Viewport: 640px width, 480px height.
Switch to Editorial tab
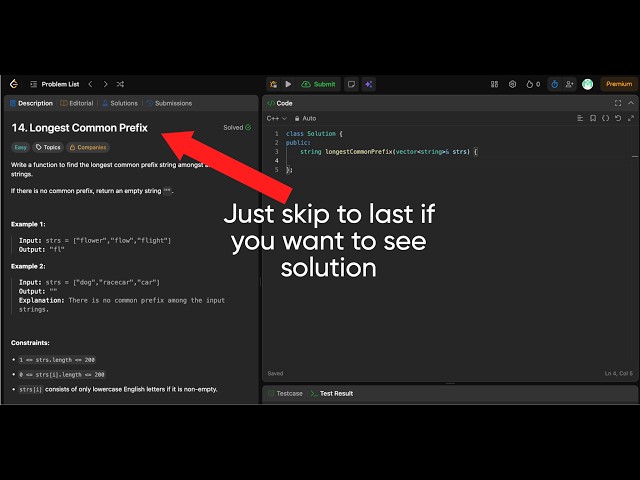(x=77, y=103)
